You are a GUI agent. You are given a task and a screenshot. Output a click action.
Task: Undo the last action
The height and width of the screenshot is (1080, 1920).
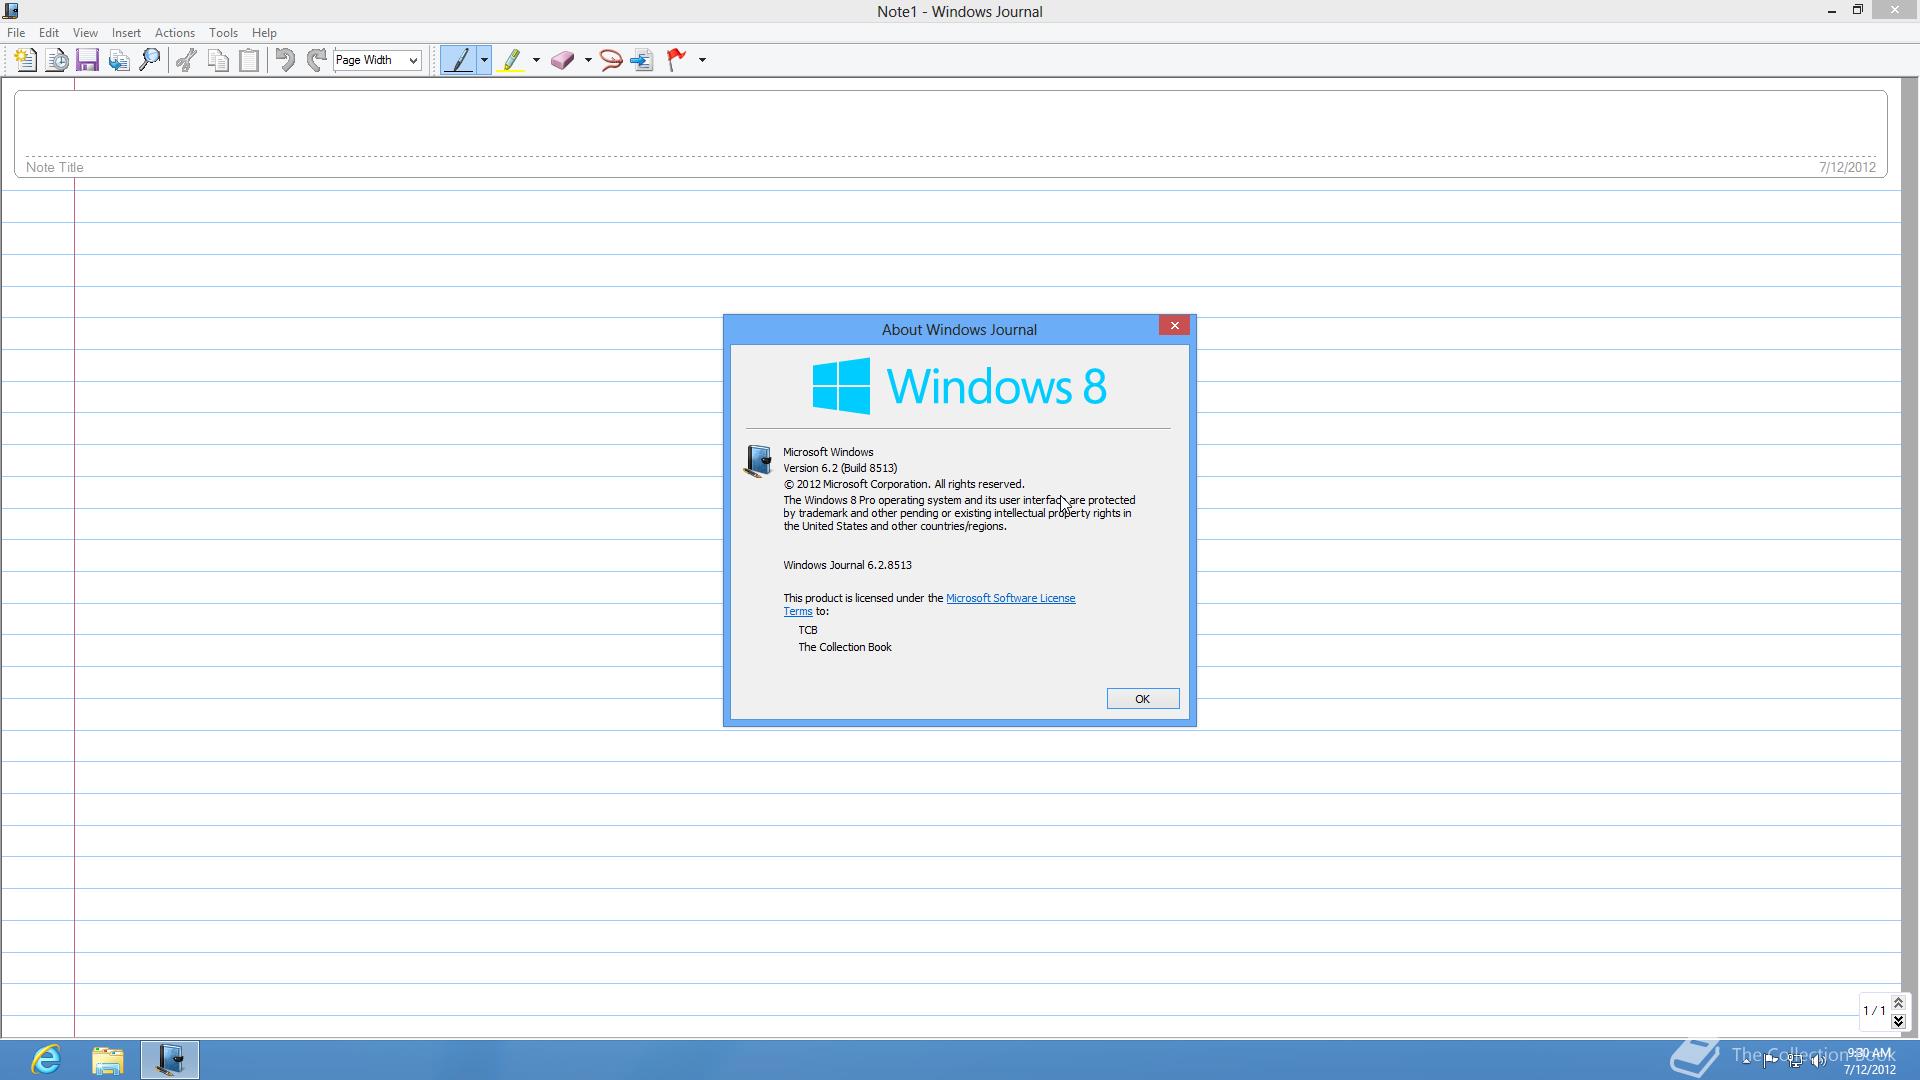[x=285, y=60]
